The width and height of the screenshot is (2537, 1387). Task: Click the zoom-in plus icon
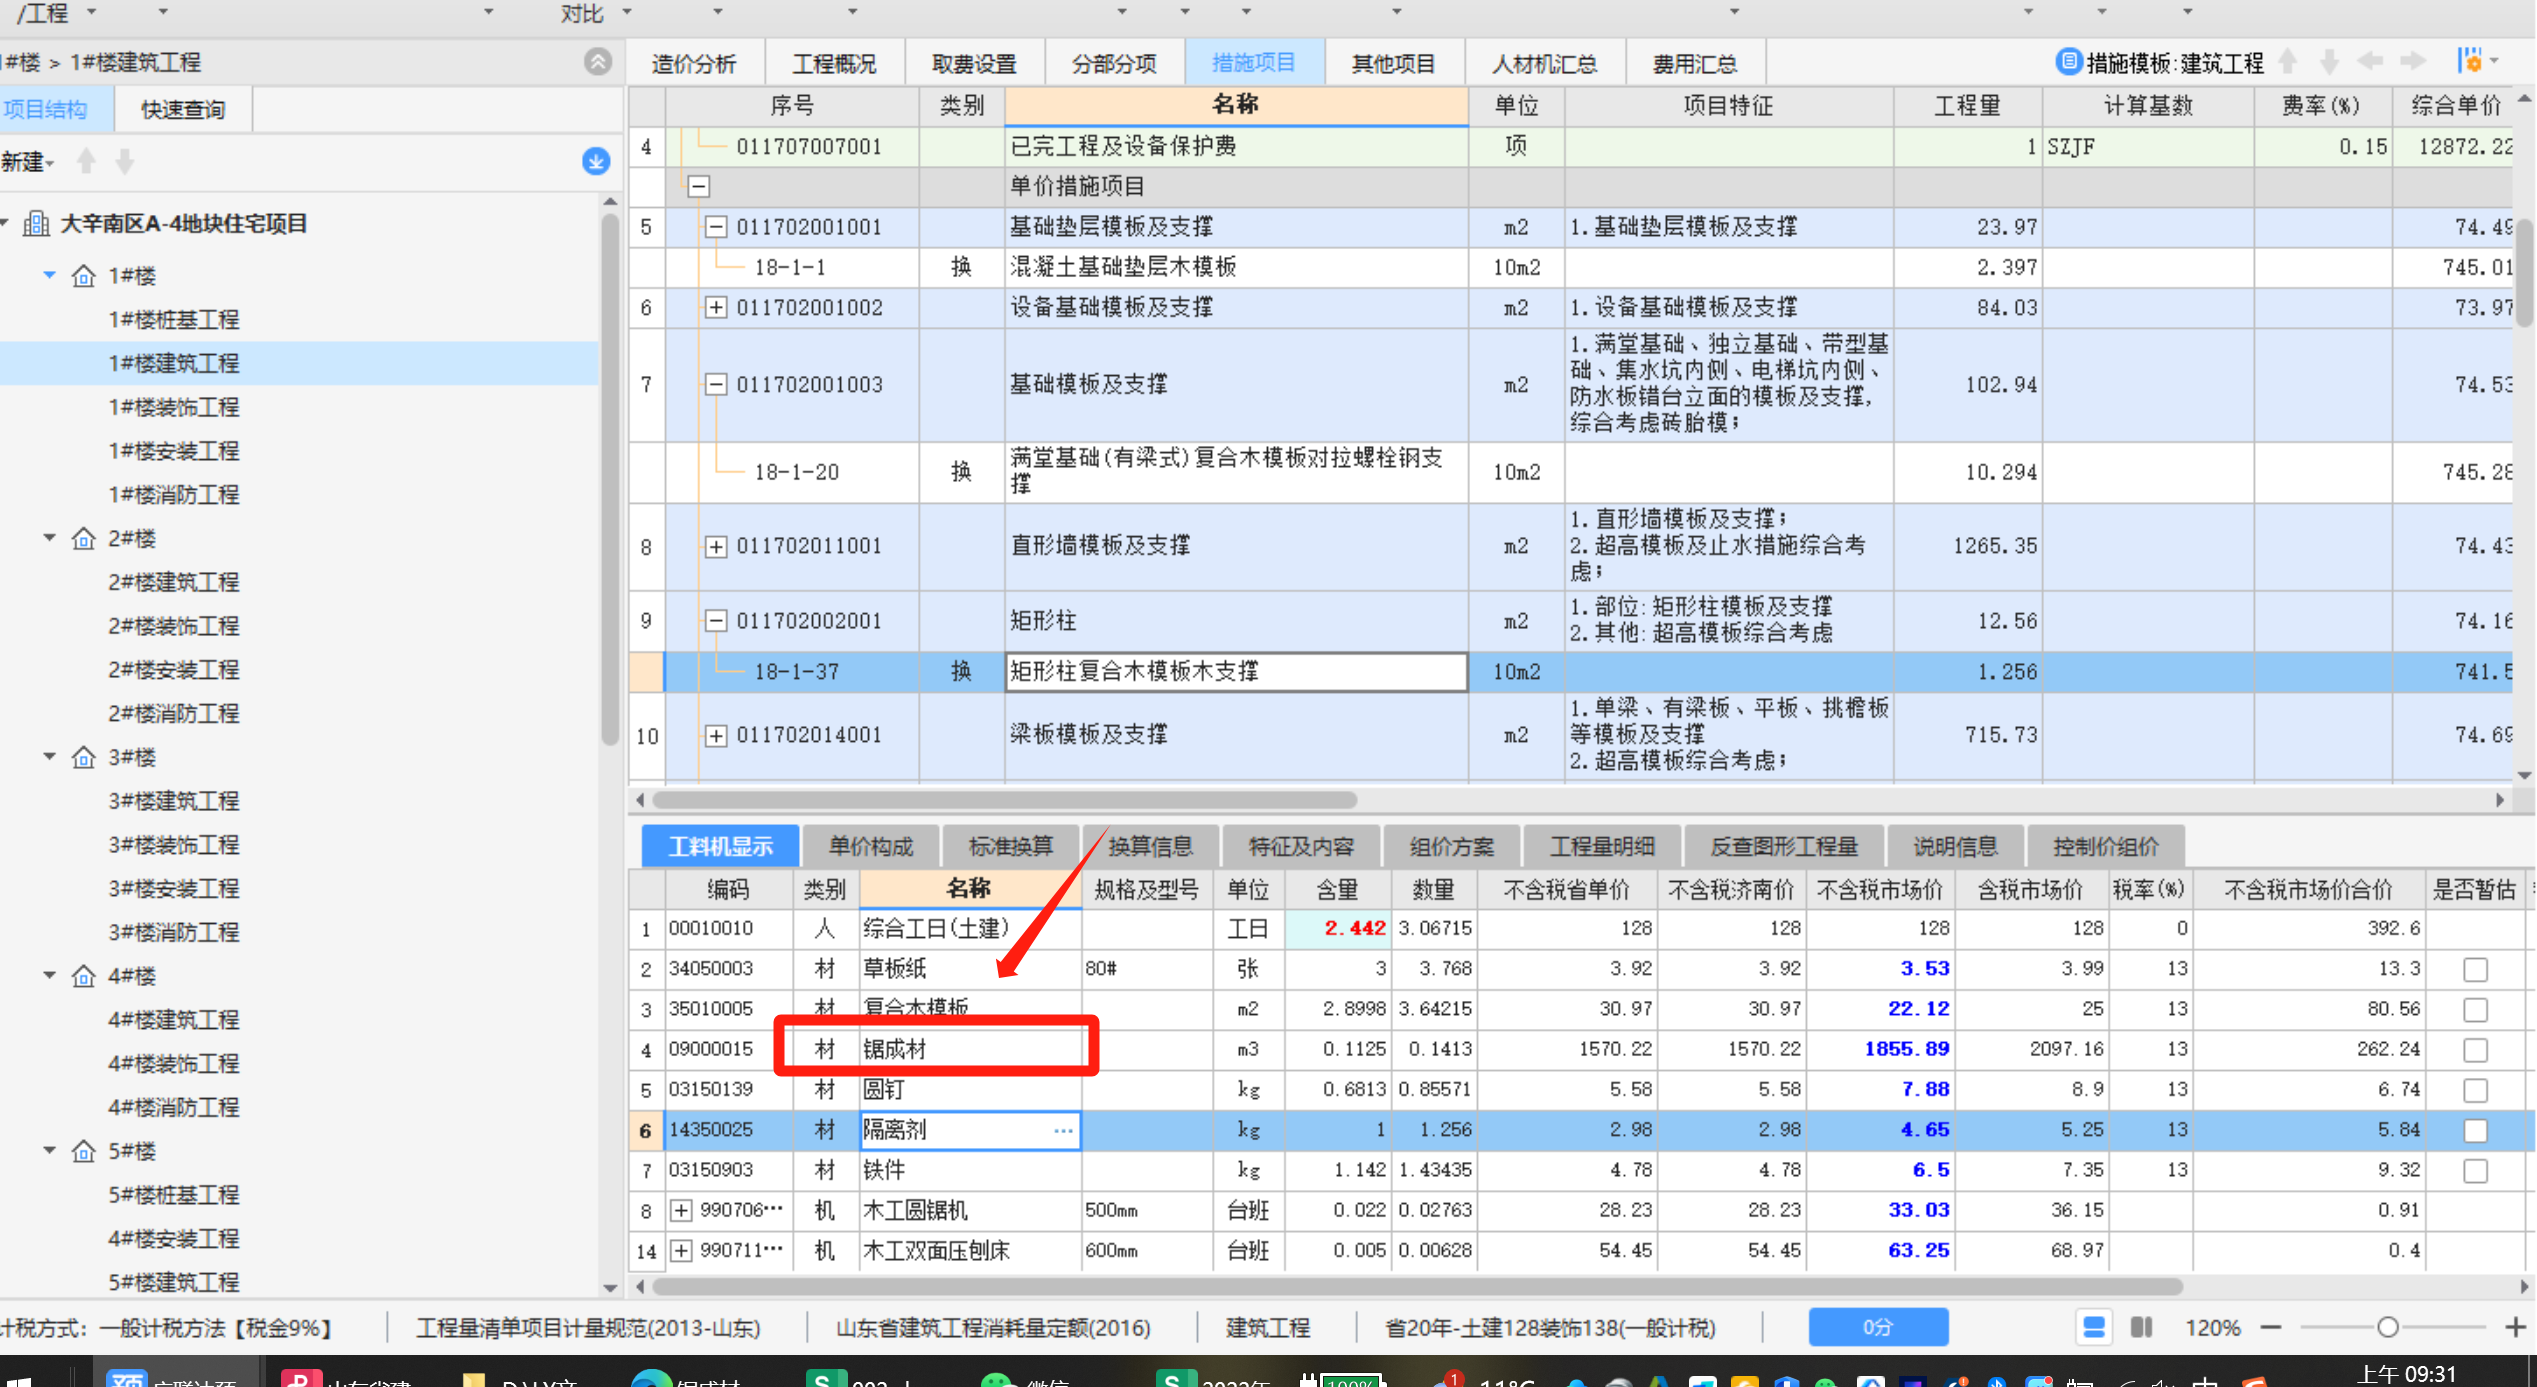2516,1327
